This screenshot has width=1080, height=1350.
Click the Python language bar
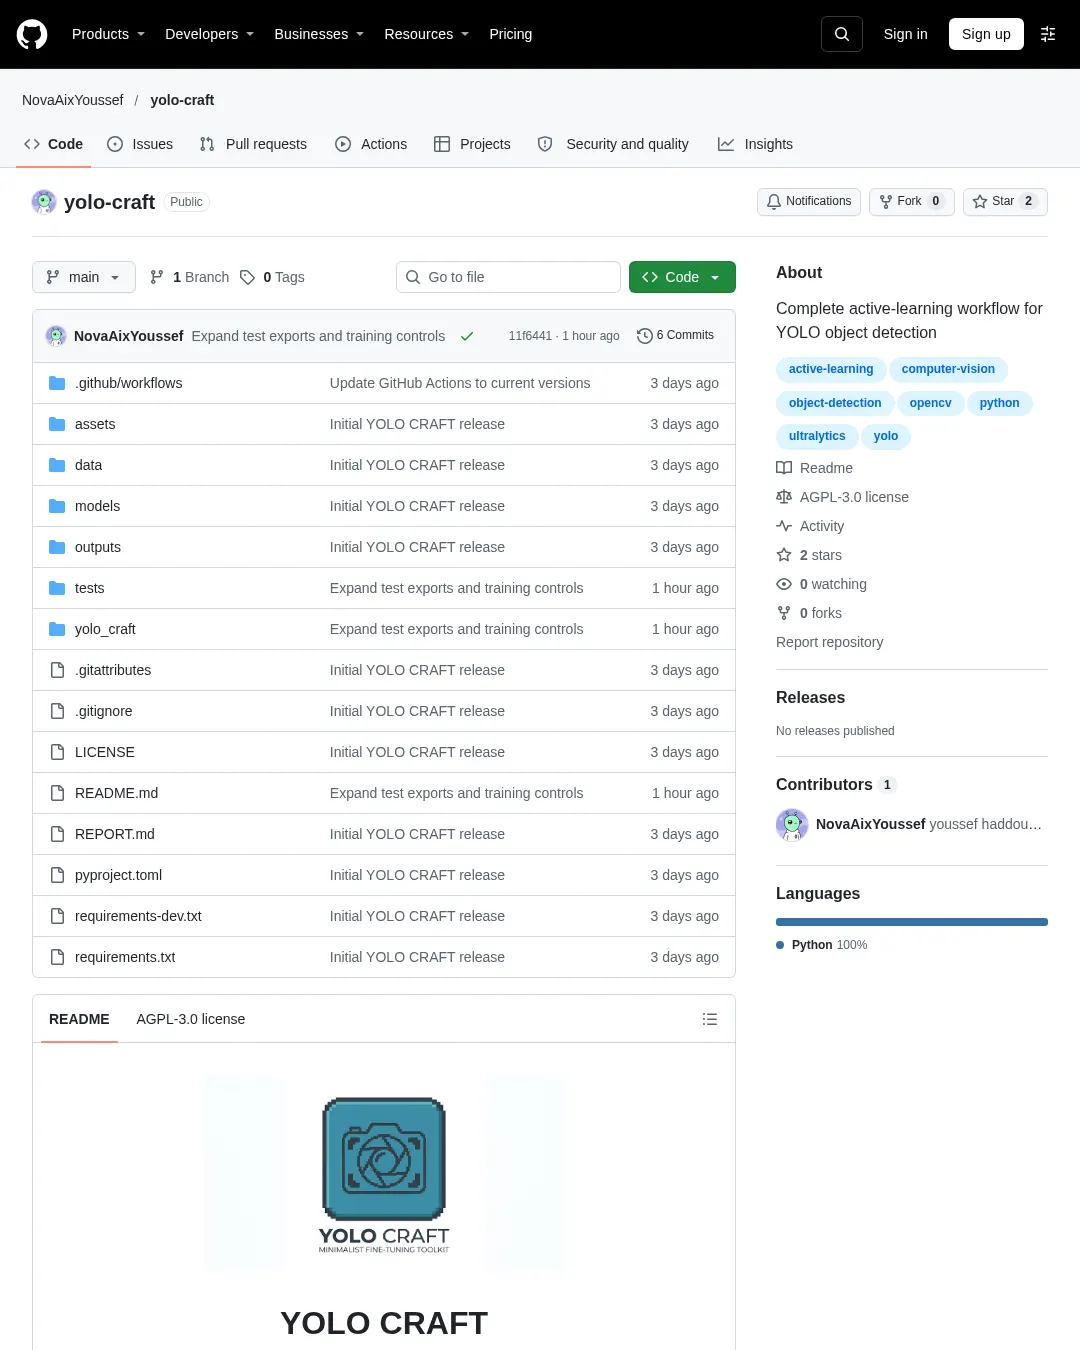pos(912,922)
